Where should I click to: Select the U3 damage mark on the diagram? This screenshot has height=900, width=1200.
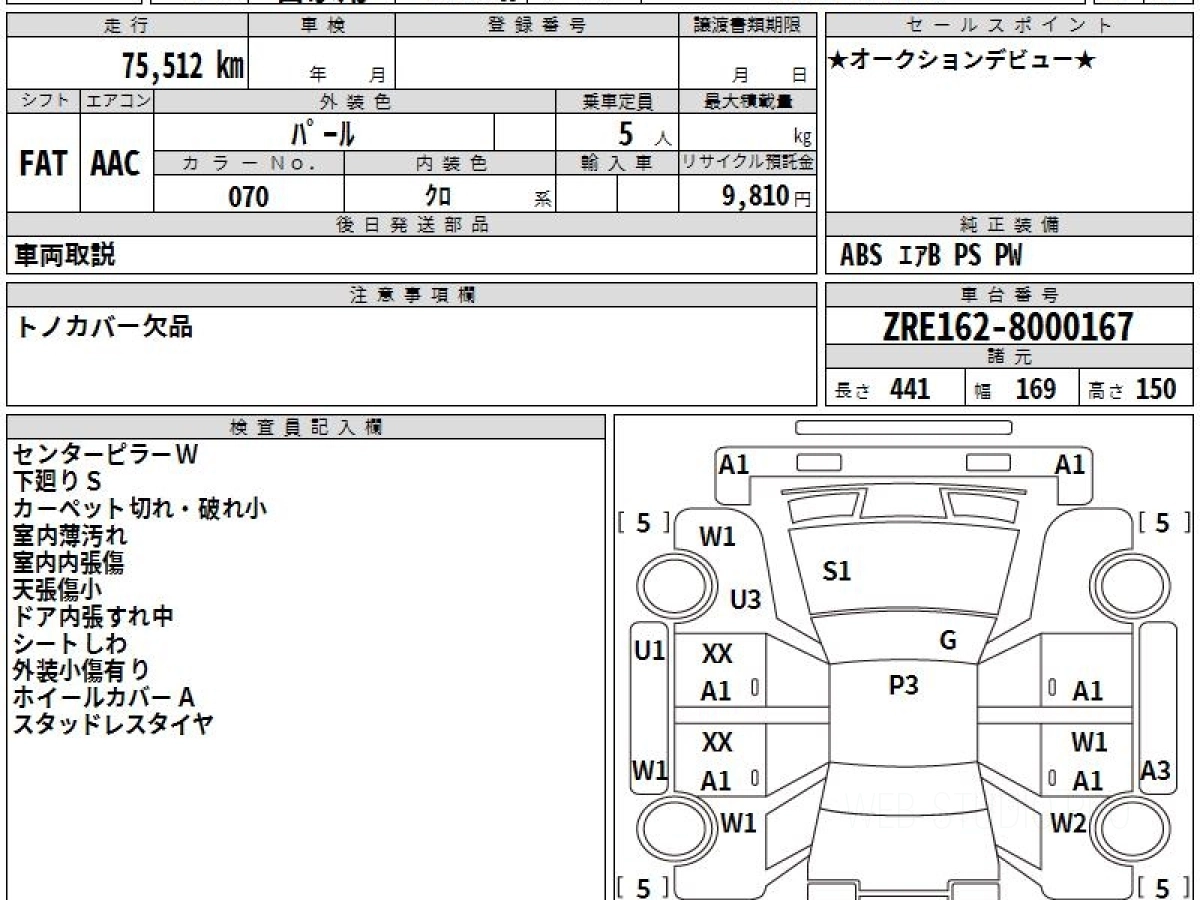[x=745, y=600]
